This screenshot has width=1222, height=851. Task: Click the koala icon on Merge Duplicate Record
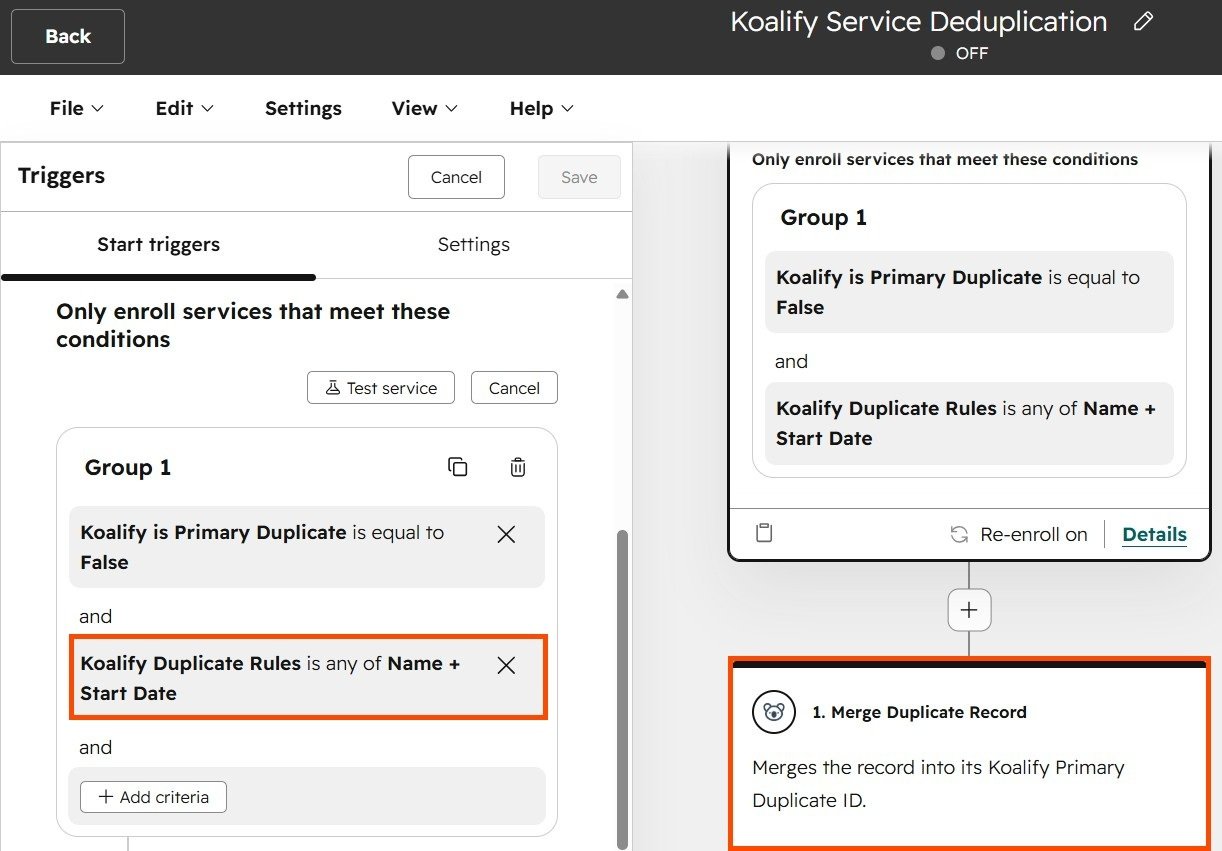coord(773,712)
